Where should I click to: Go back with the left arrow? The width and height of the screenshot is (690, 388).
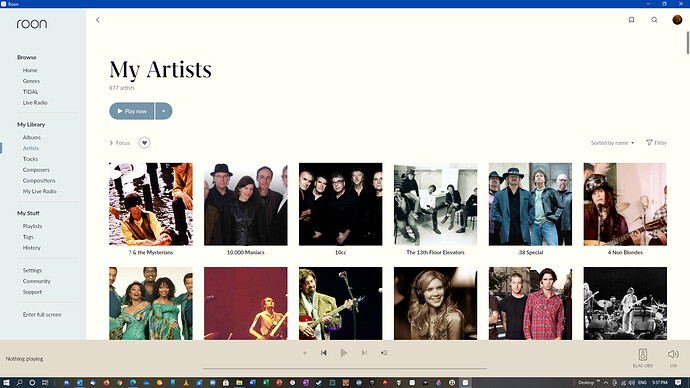[98, 20]
